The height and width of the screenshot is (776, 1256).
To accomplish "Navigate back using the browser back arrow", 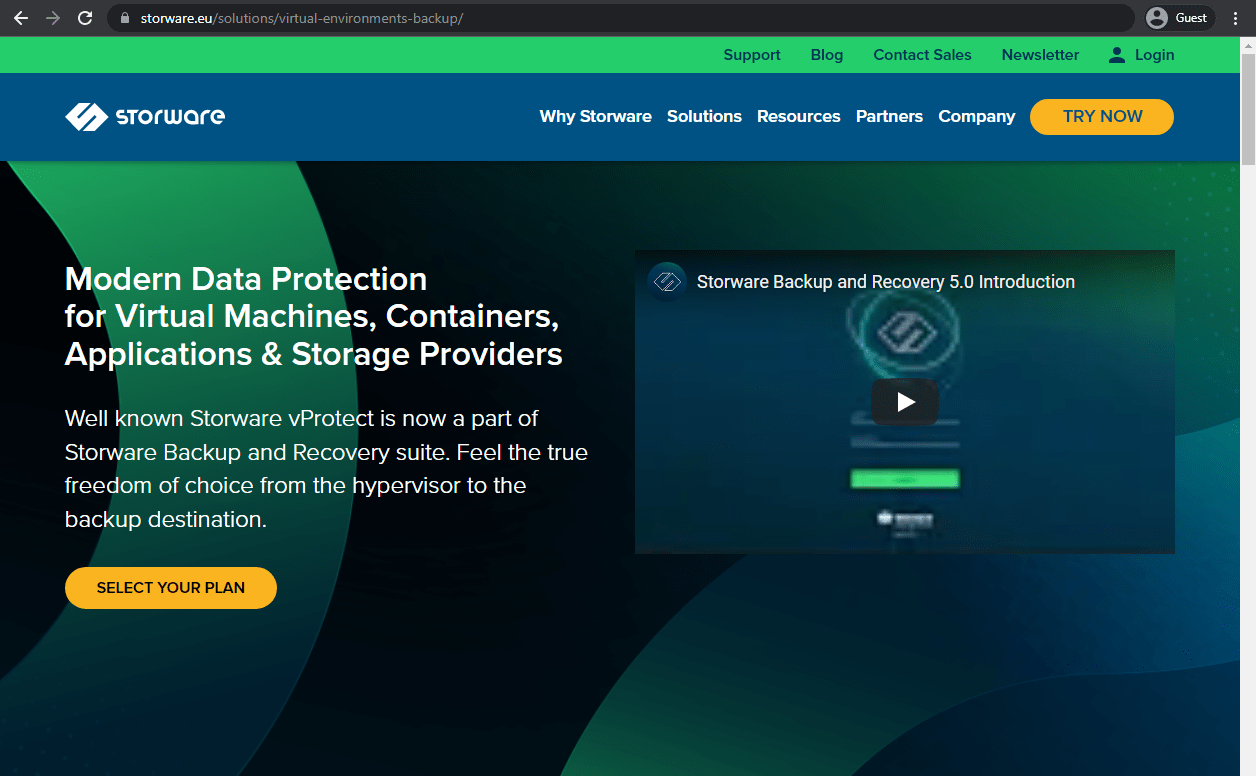I will (20, 17).
